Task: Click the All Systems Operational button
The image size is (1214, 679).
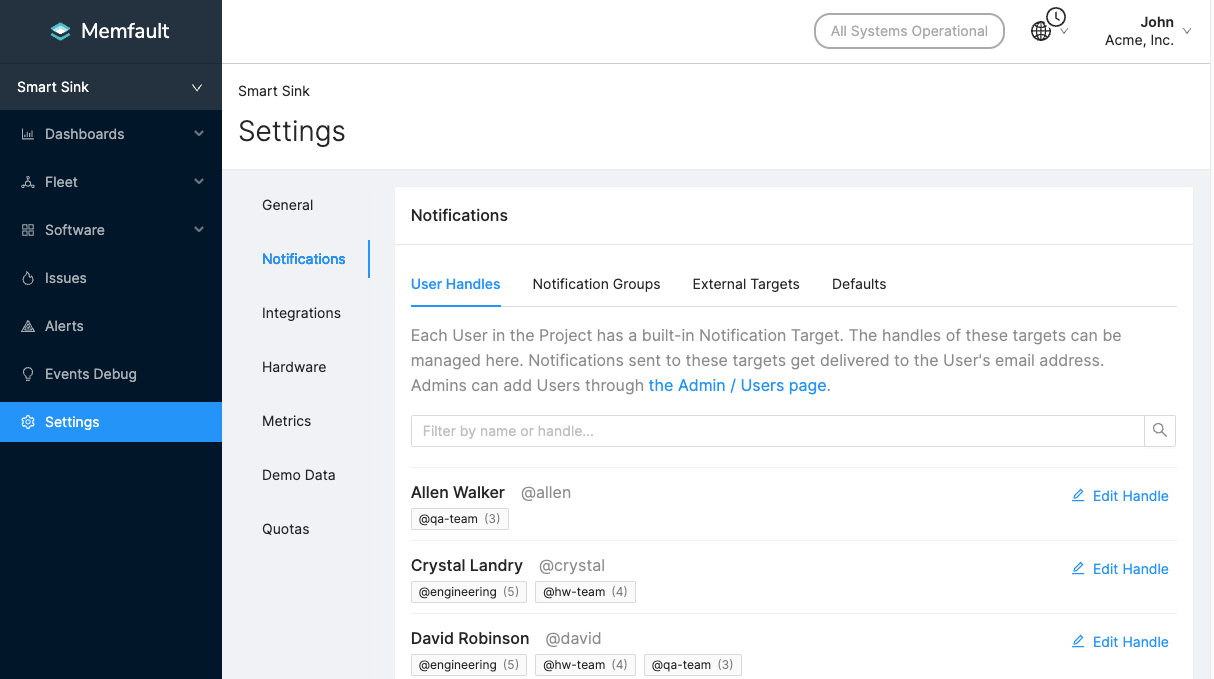Action: pos(909,31)
